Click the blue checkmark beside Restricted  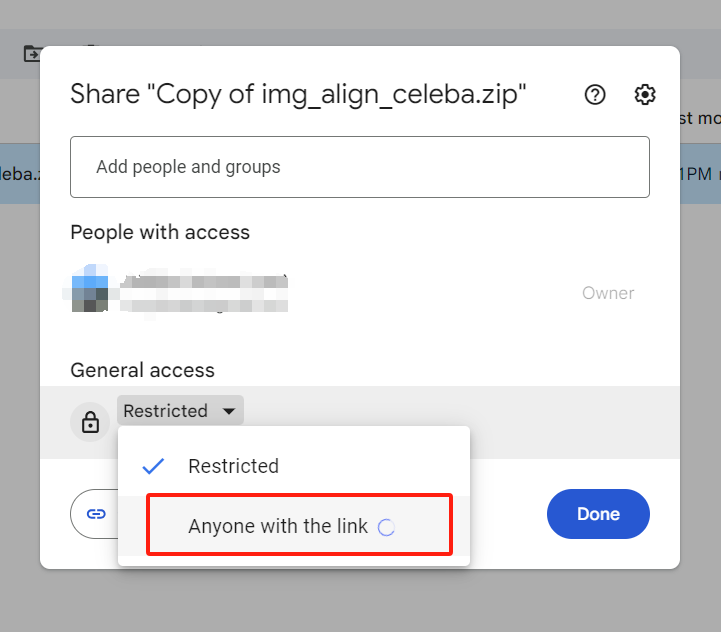pyautogui.click(x=153, y=466)
